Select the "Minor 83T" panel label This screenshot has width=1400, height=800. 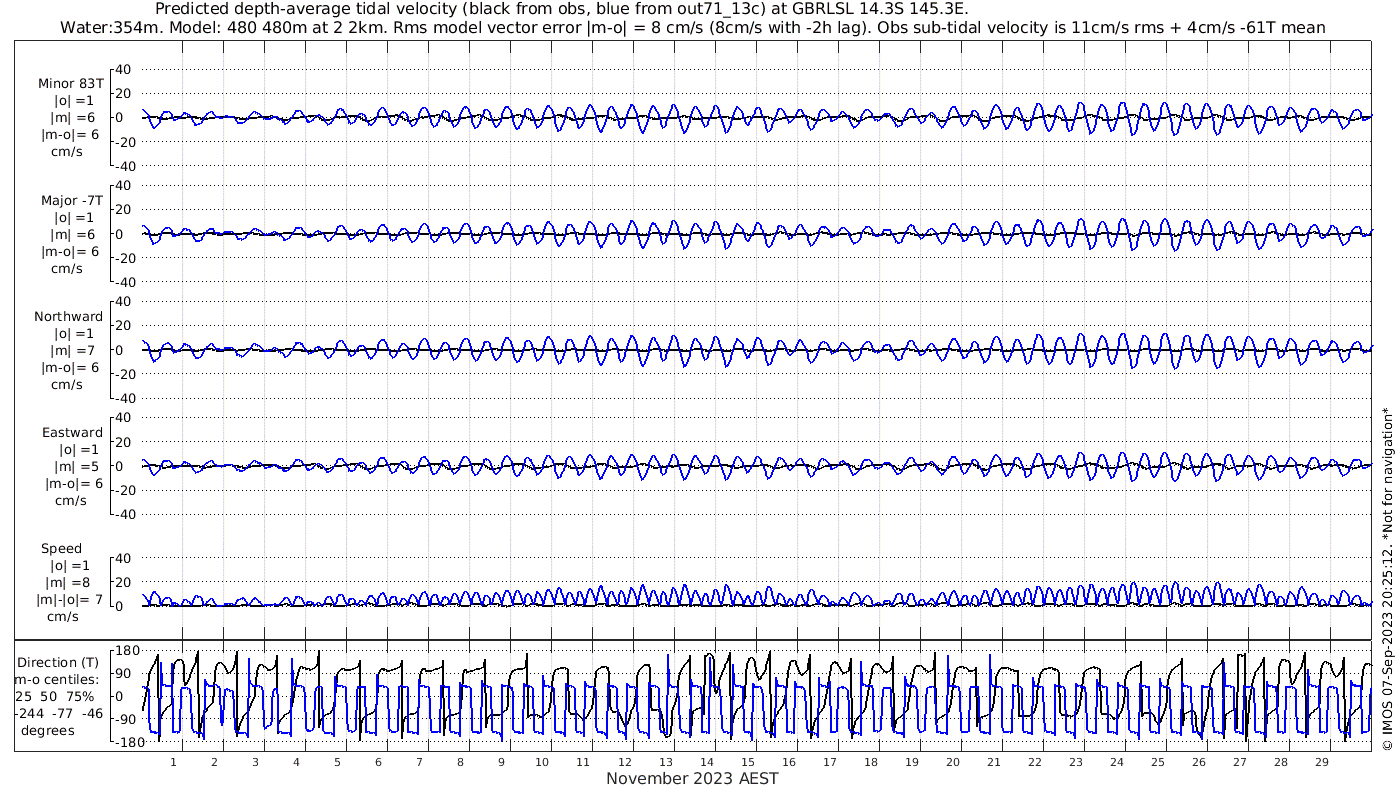click(70, 84)
